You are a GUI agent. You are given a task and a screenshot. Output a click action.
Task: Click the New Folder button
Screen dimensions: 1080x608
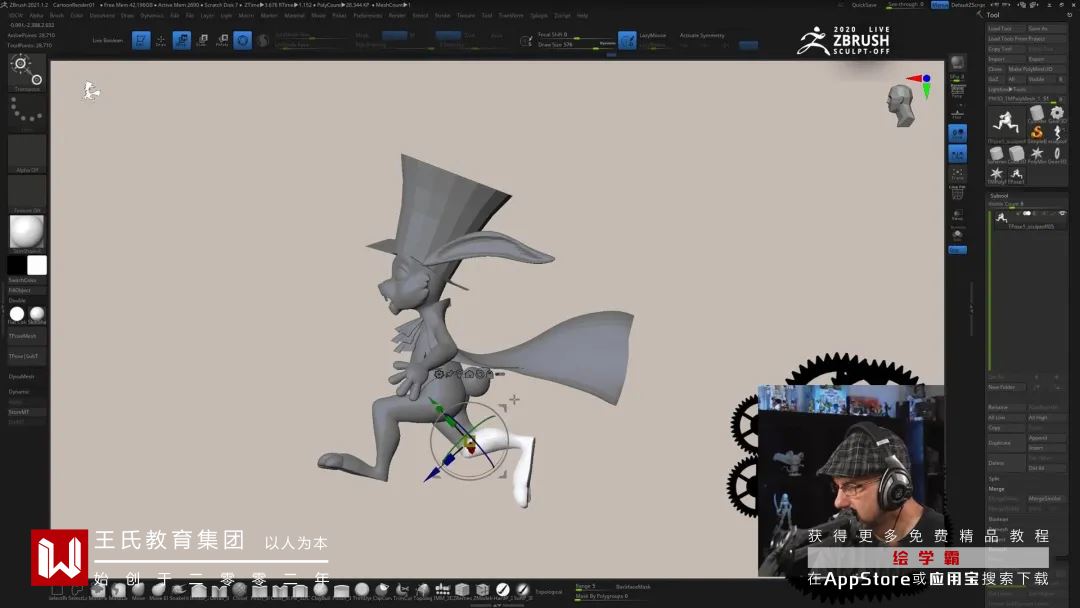pyautogui.click(x=1006, y=387)
